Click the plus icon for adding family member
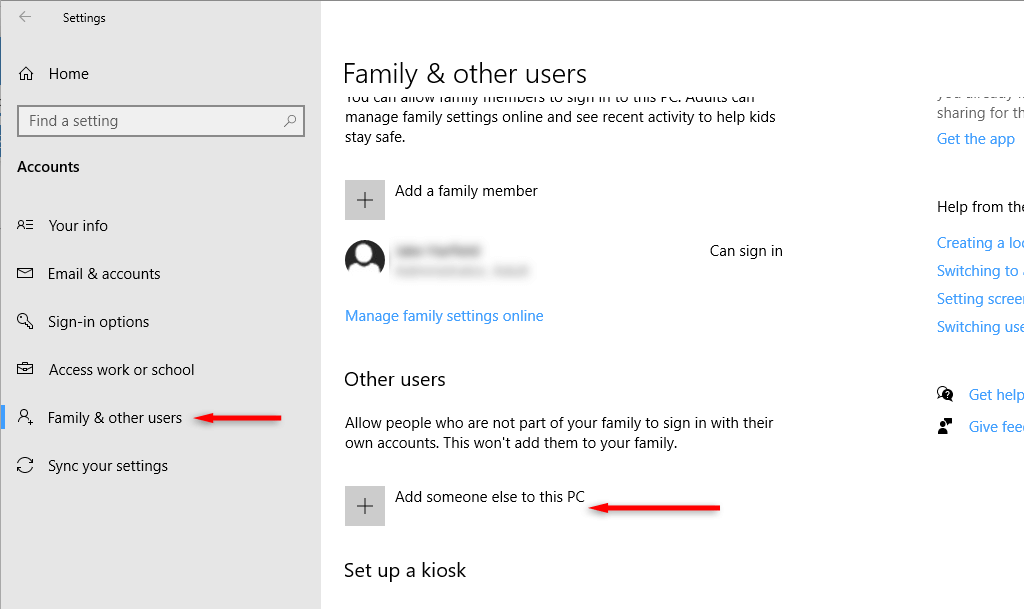This screenshot has width=1024, height=609. click(365, 200)
